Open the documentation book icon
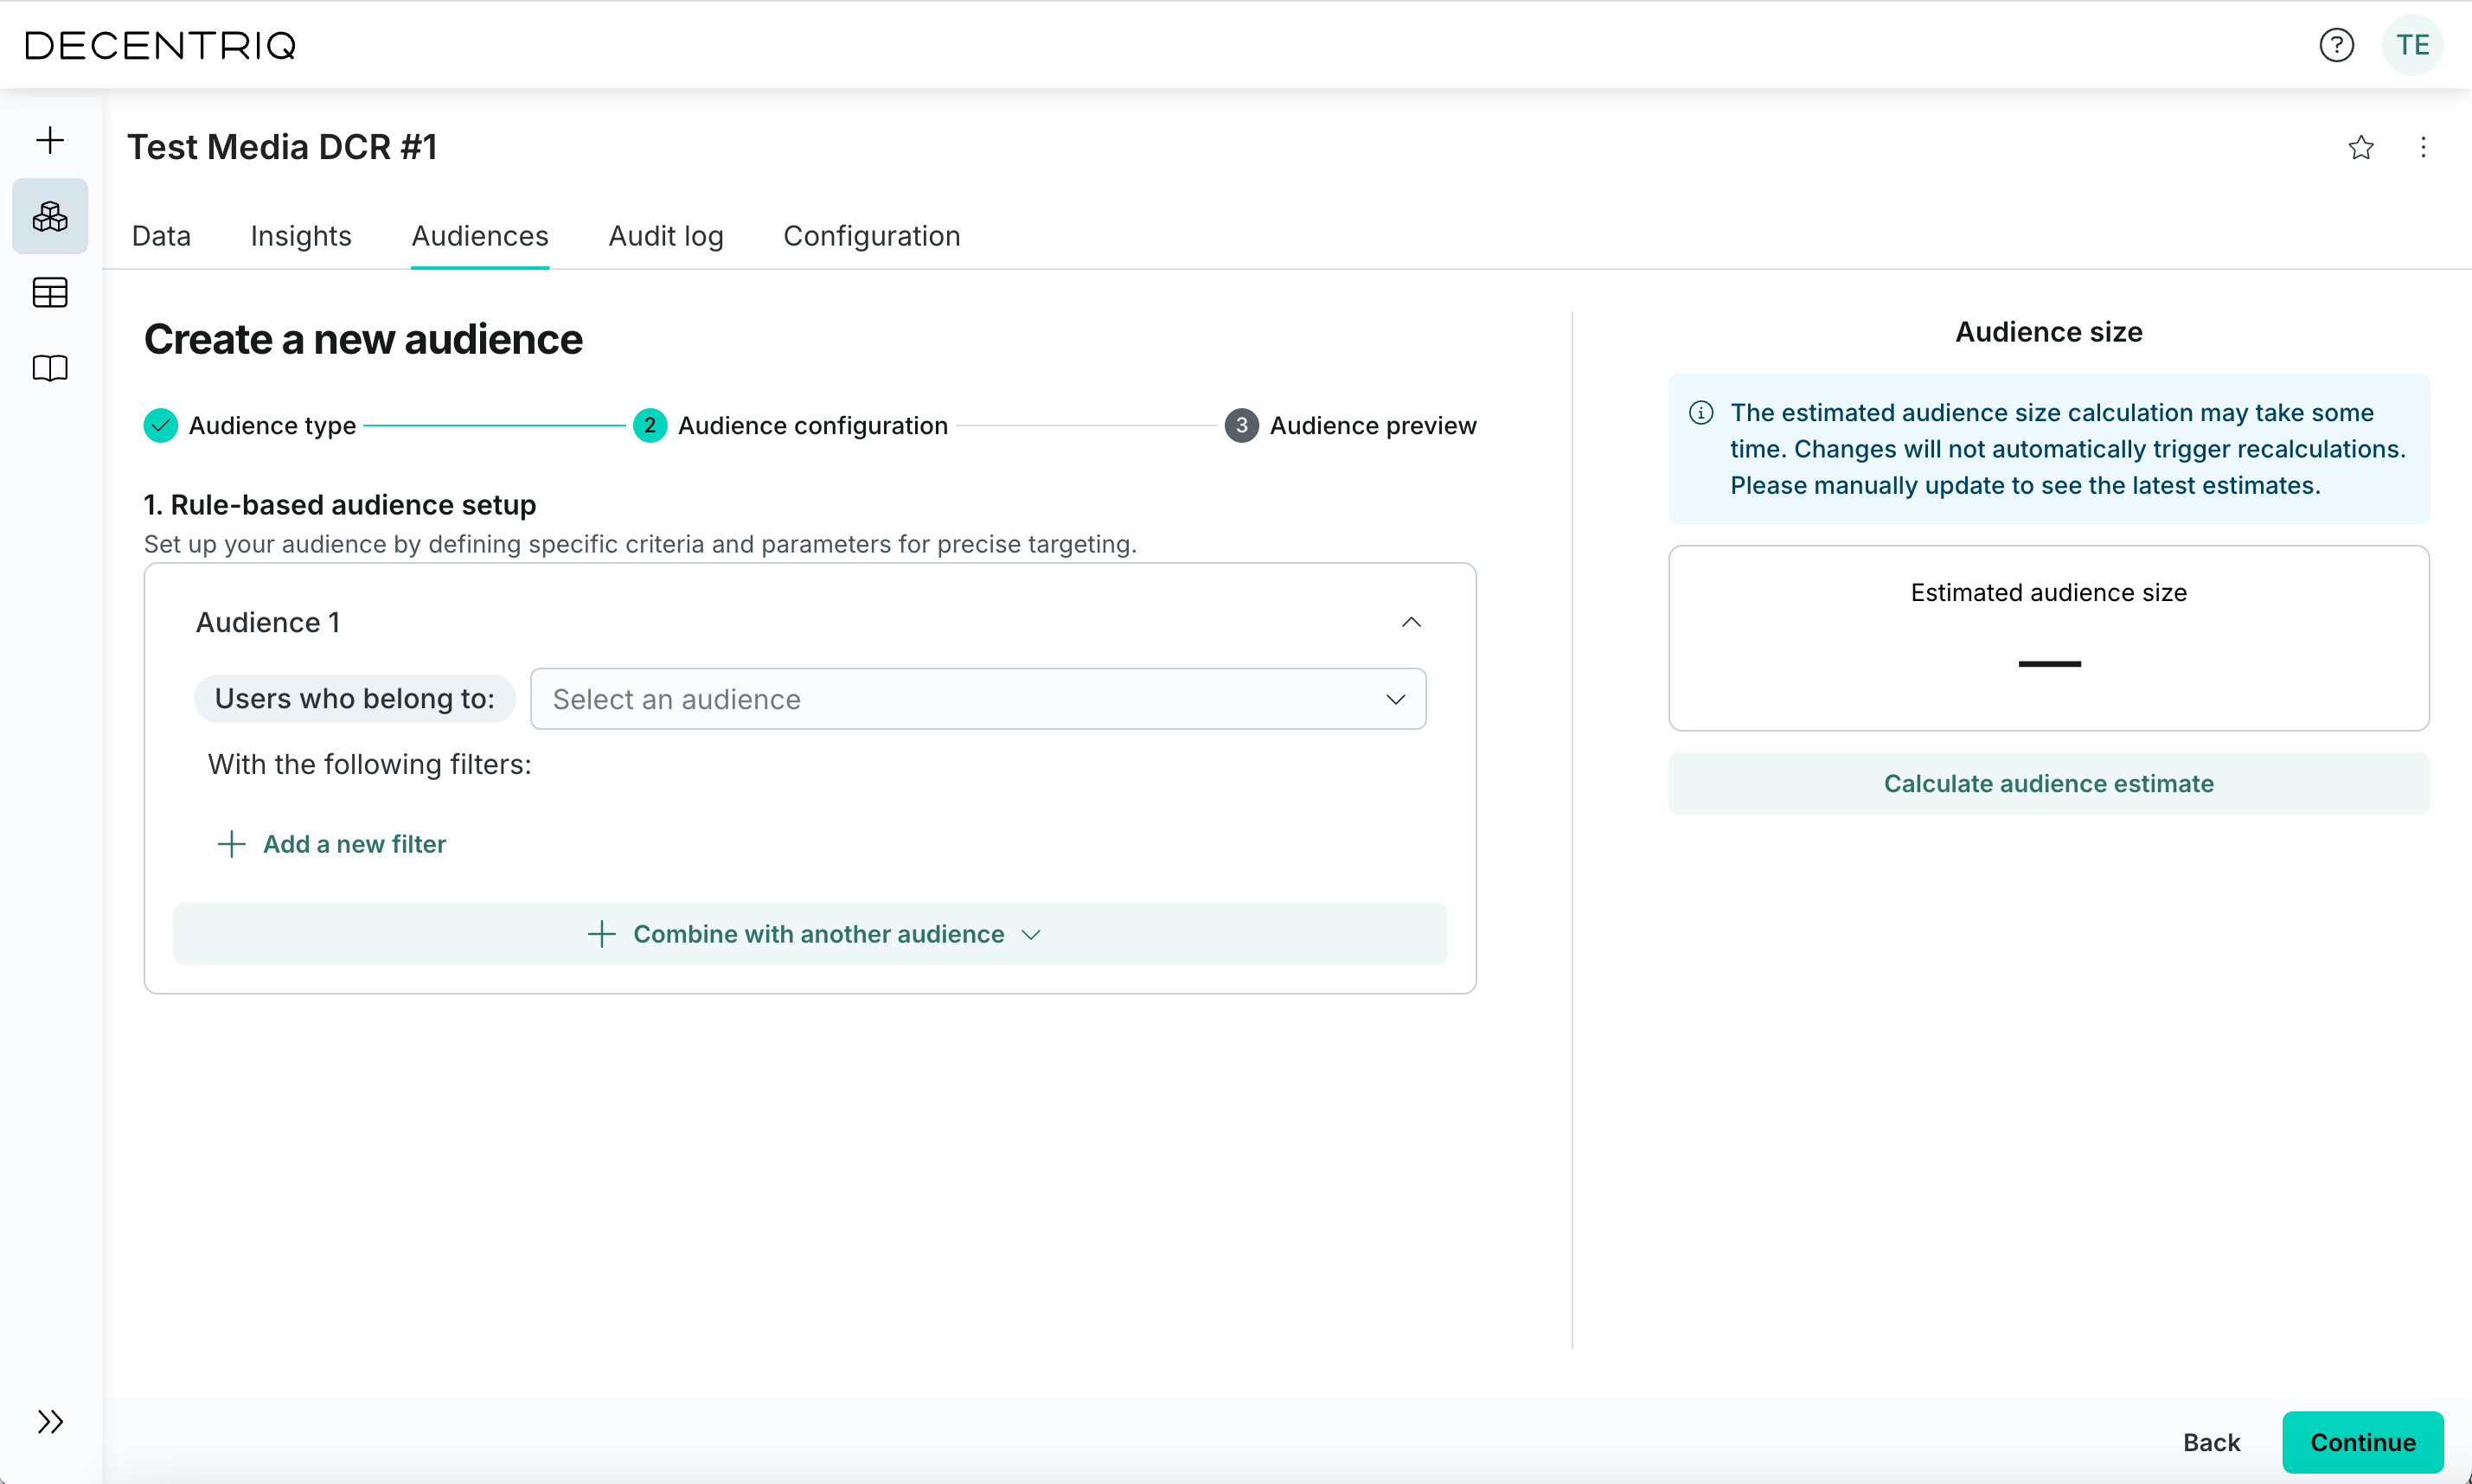Screen dimensions: 2472x1484 [50, 368]
